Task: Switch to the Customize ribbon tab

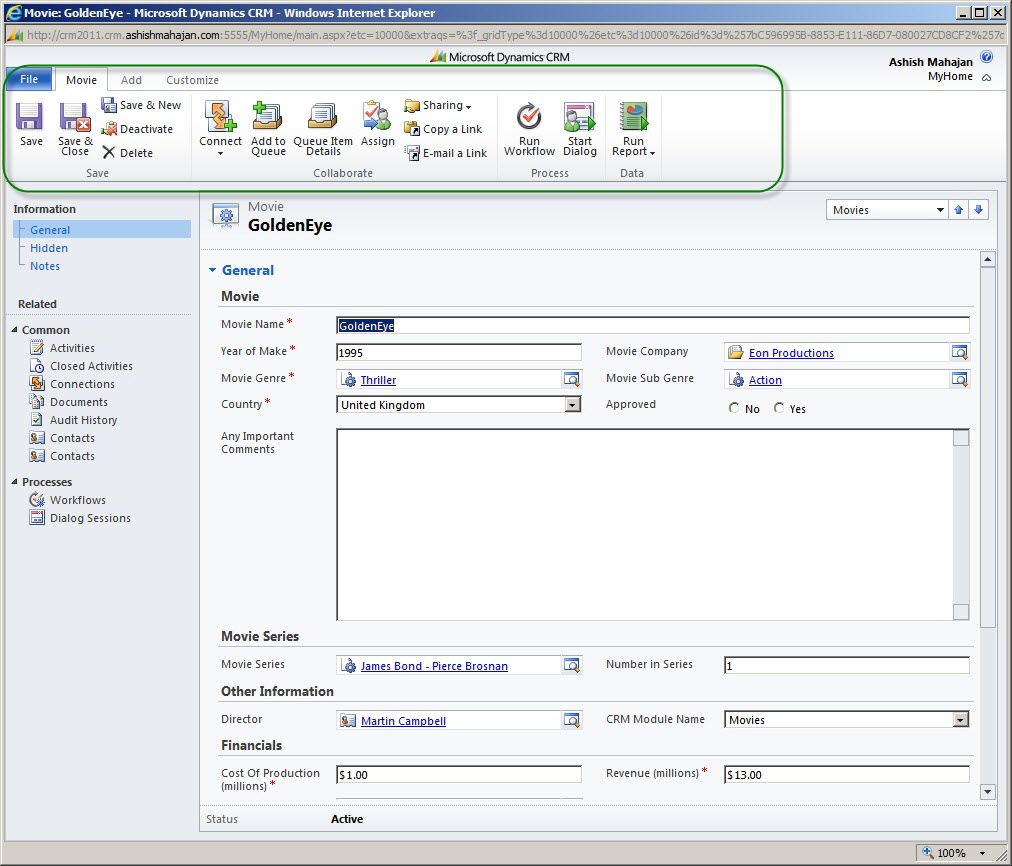Action: [192, 80]
